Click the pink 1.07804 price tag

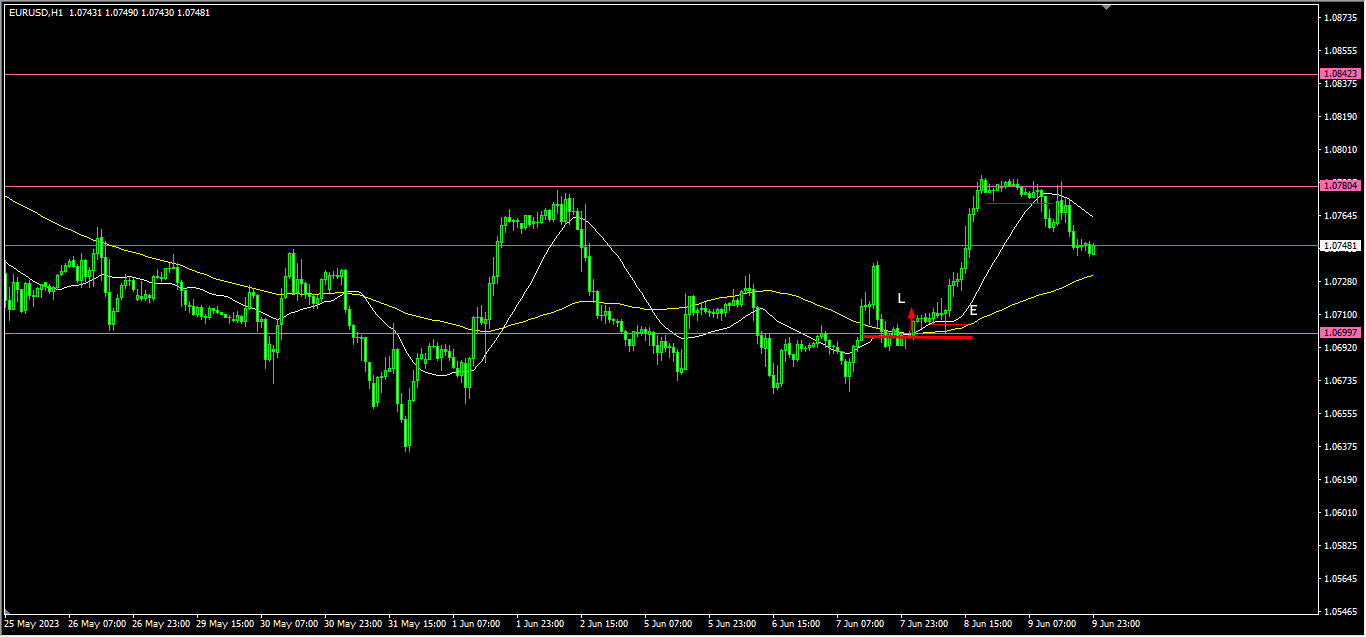[x=1340, y=186]
